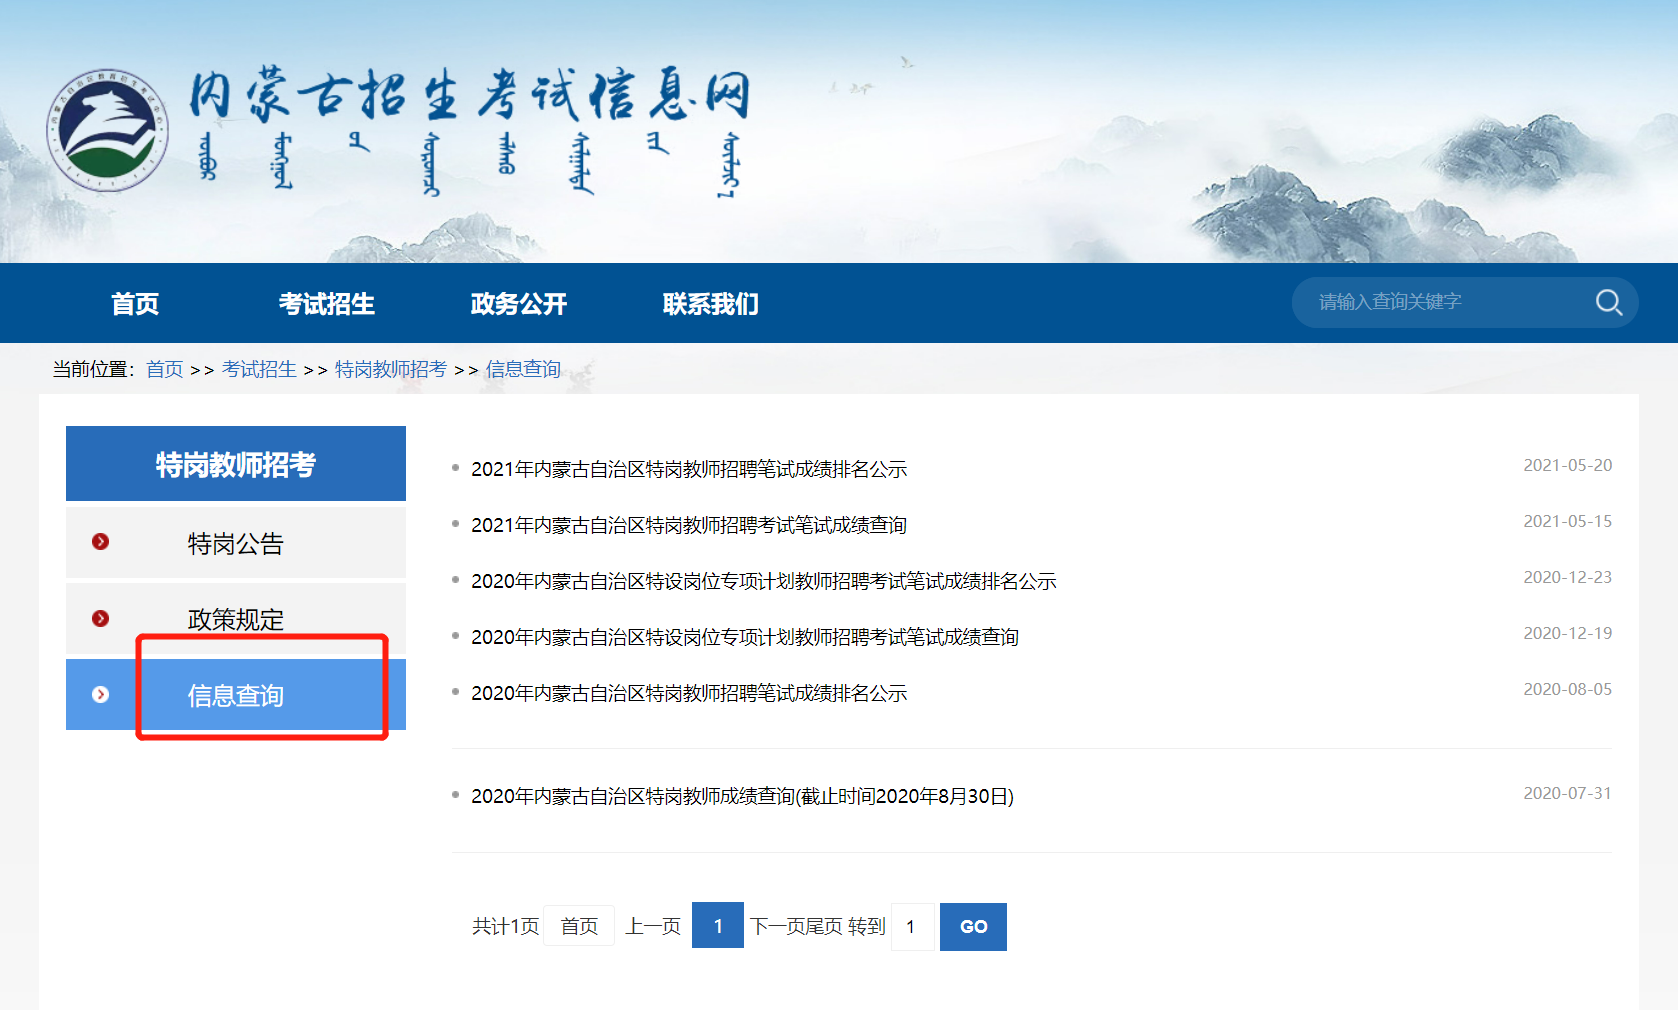Click arrow icon beside 信息查询
The height and width of the screenshot is (1010, 1678).
pos(100,694)
